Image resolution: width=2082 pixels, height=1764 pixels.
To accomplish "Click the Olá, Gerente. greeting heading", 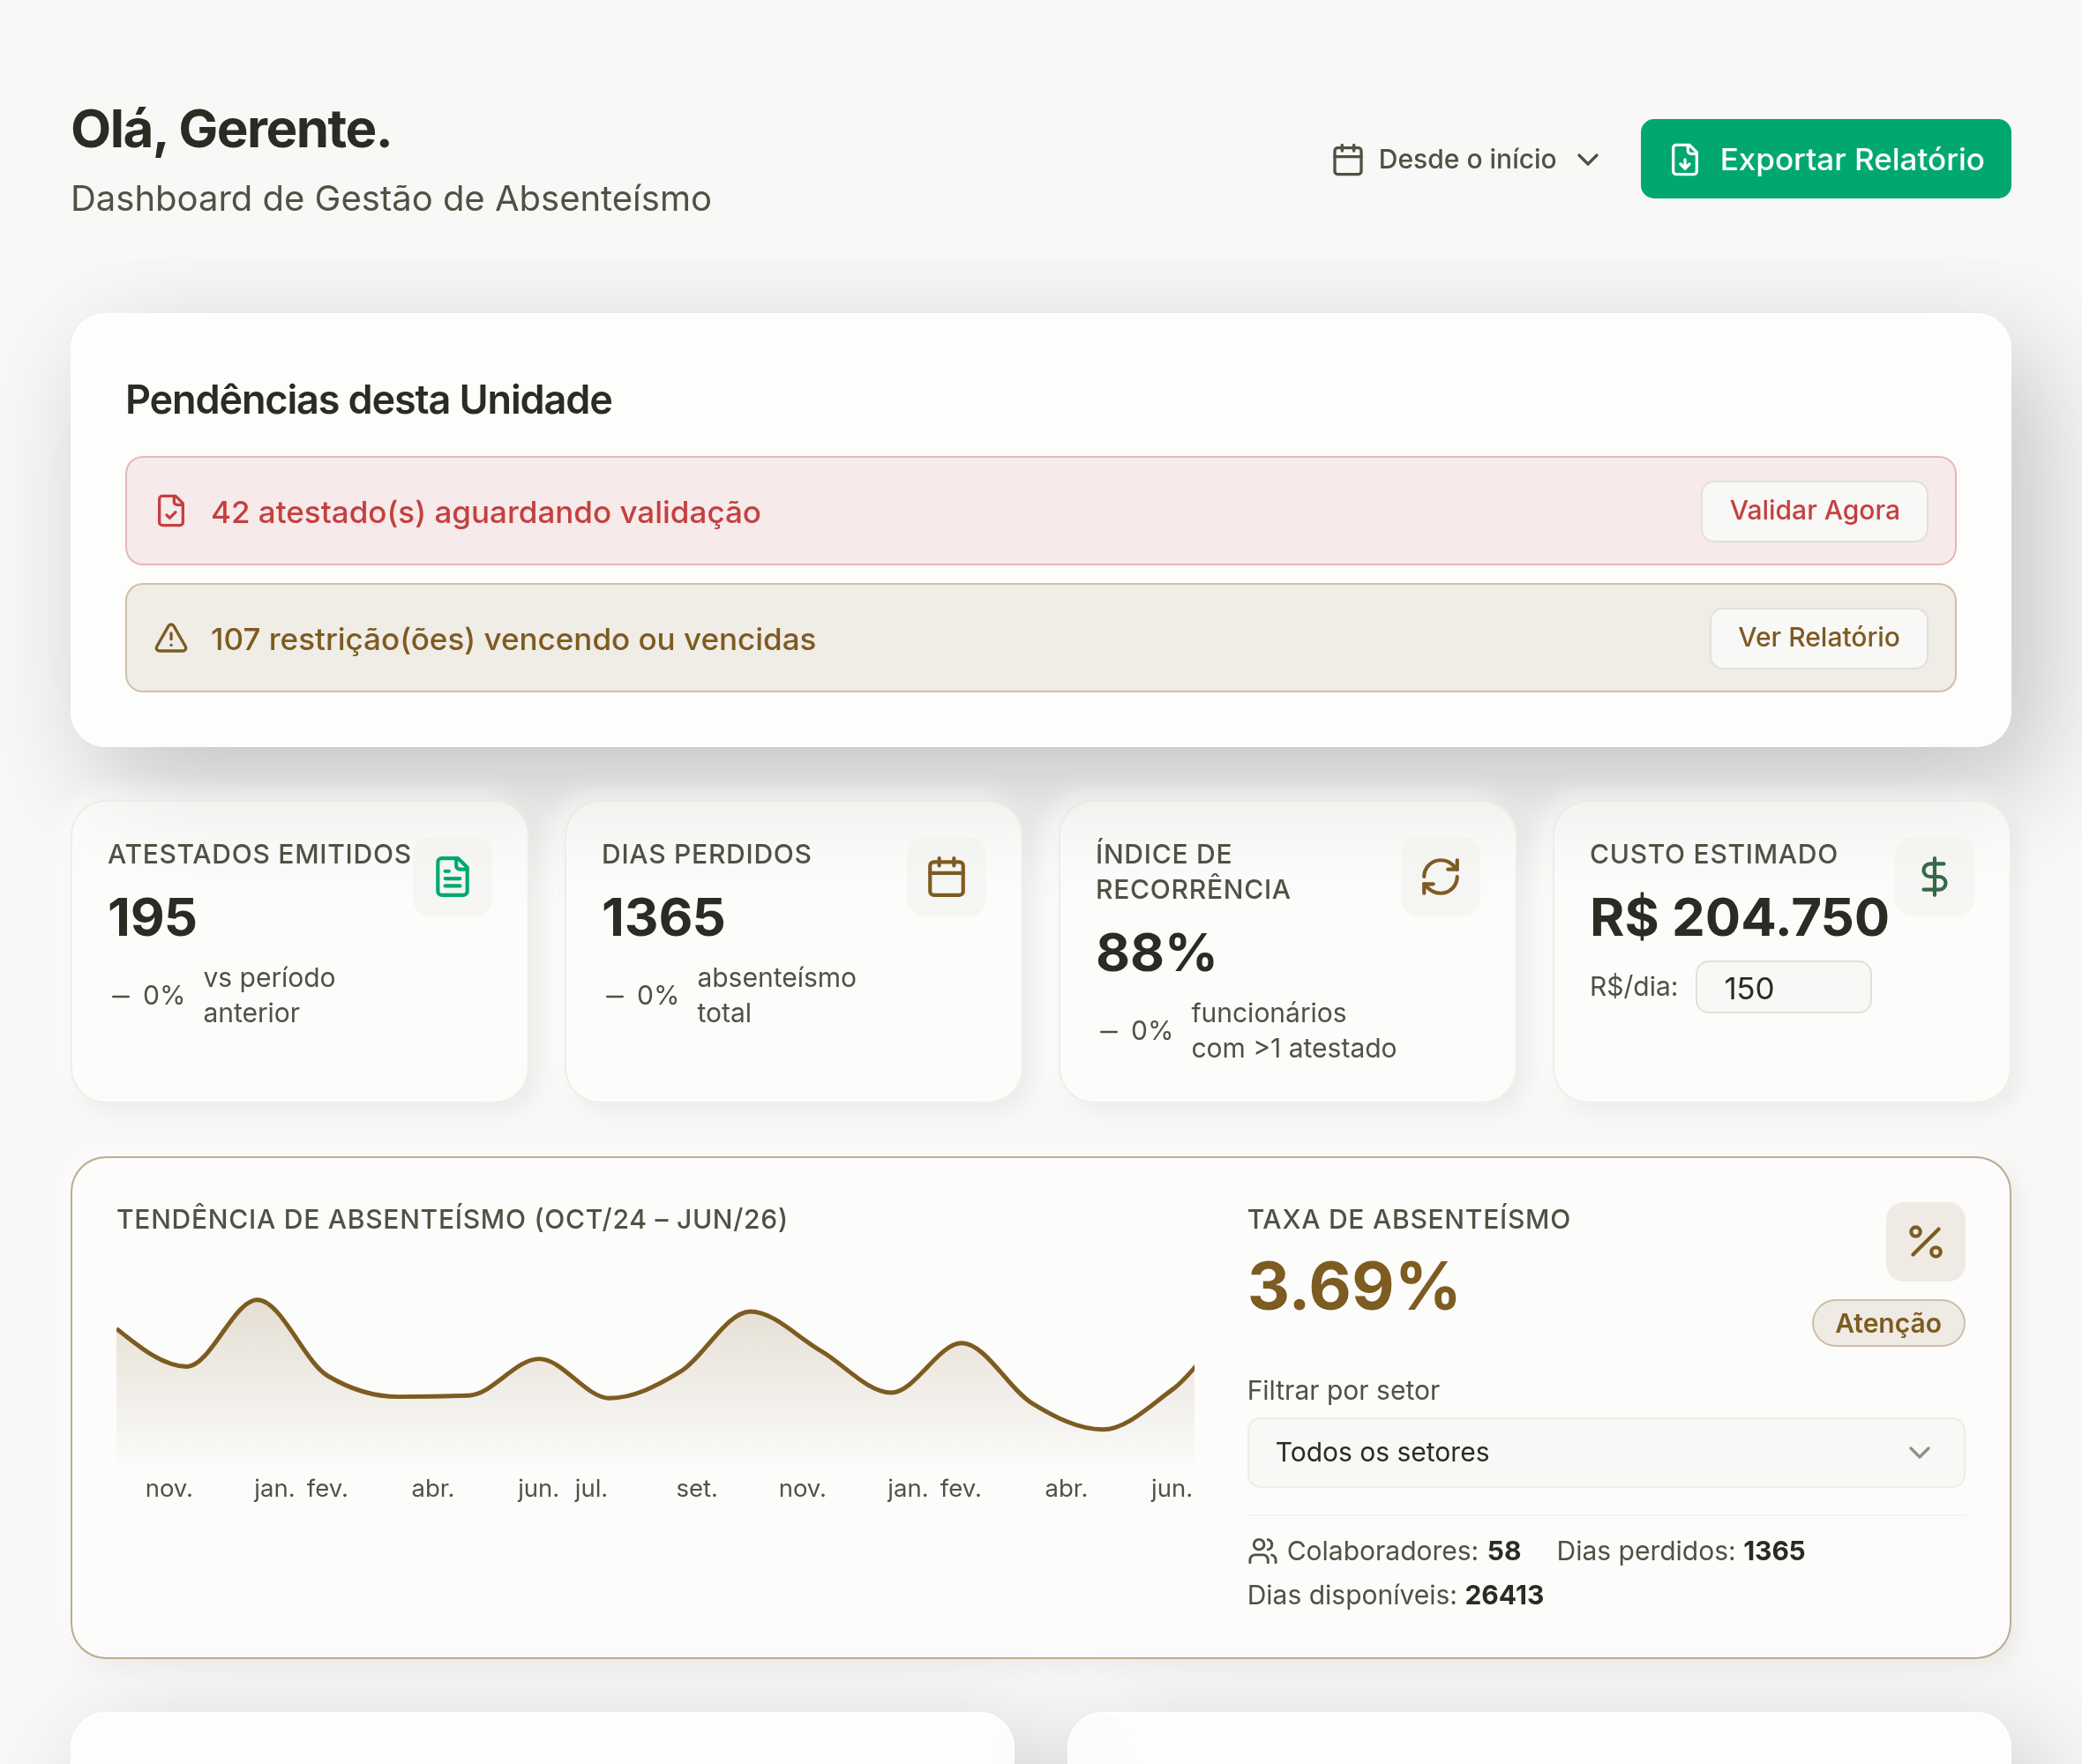I will click(x=231, y=129).
